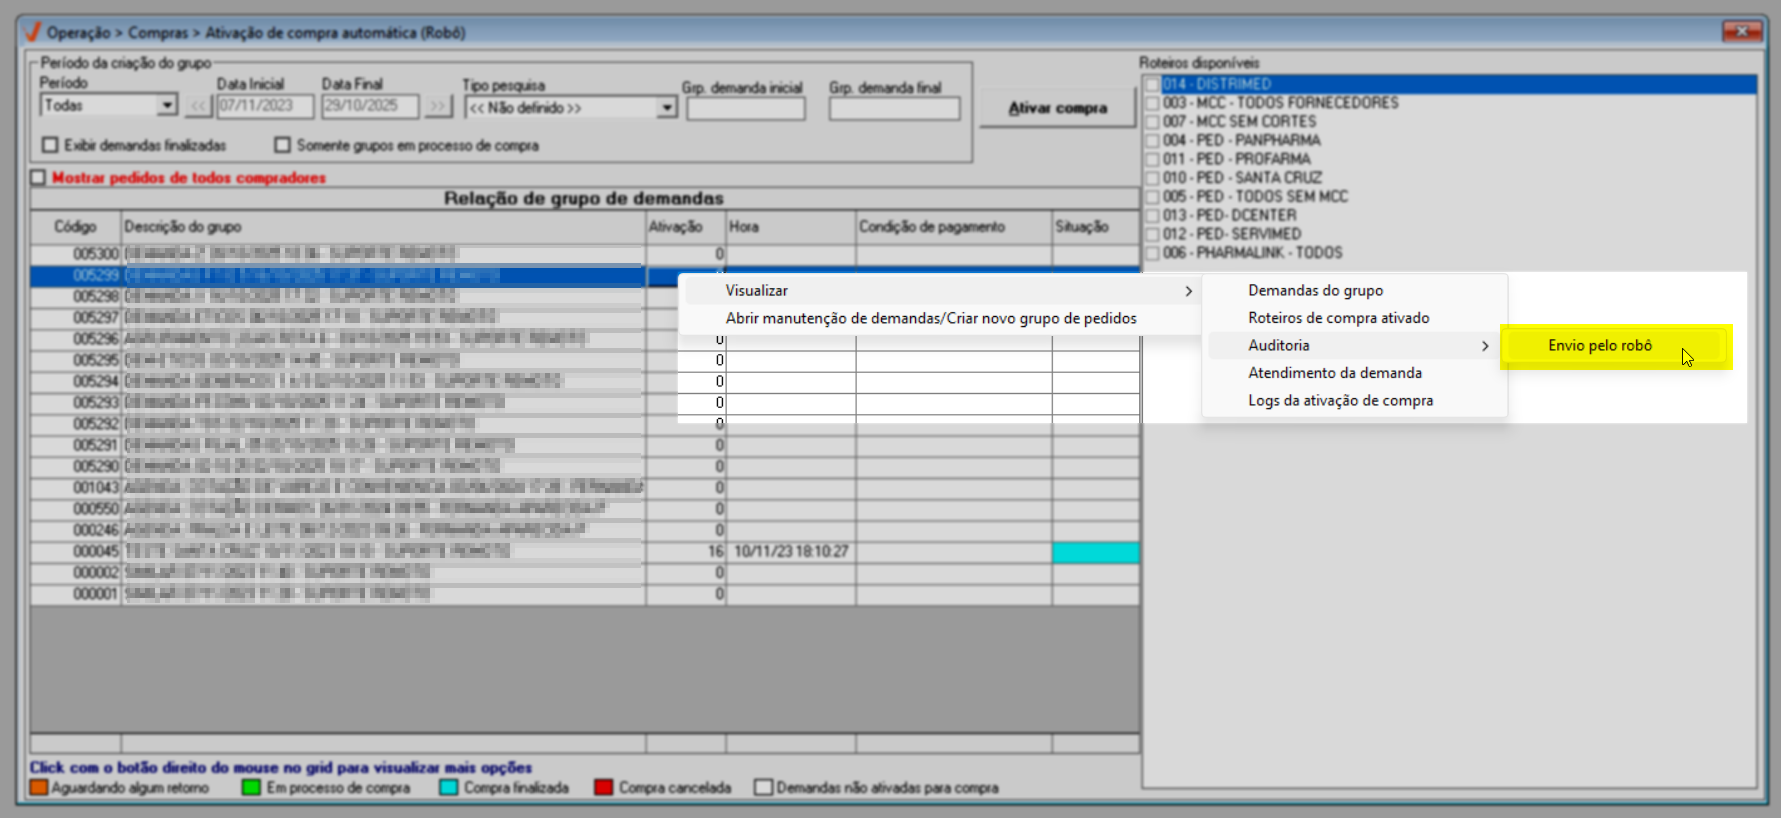The image size is (1781, 818).
Task: Click the red 'Compra cancelada' legend box
Action: (603, 788)
